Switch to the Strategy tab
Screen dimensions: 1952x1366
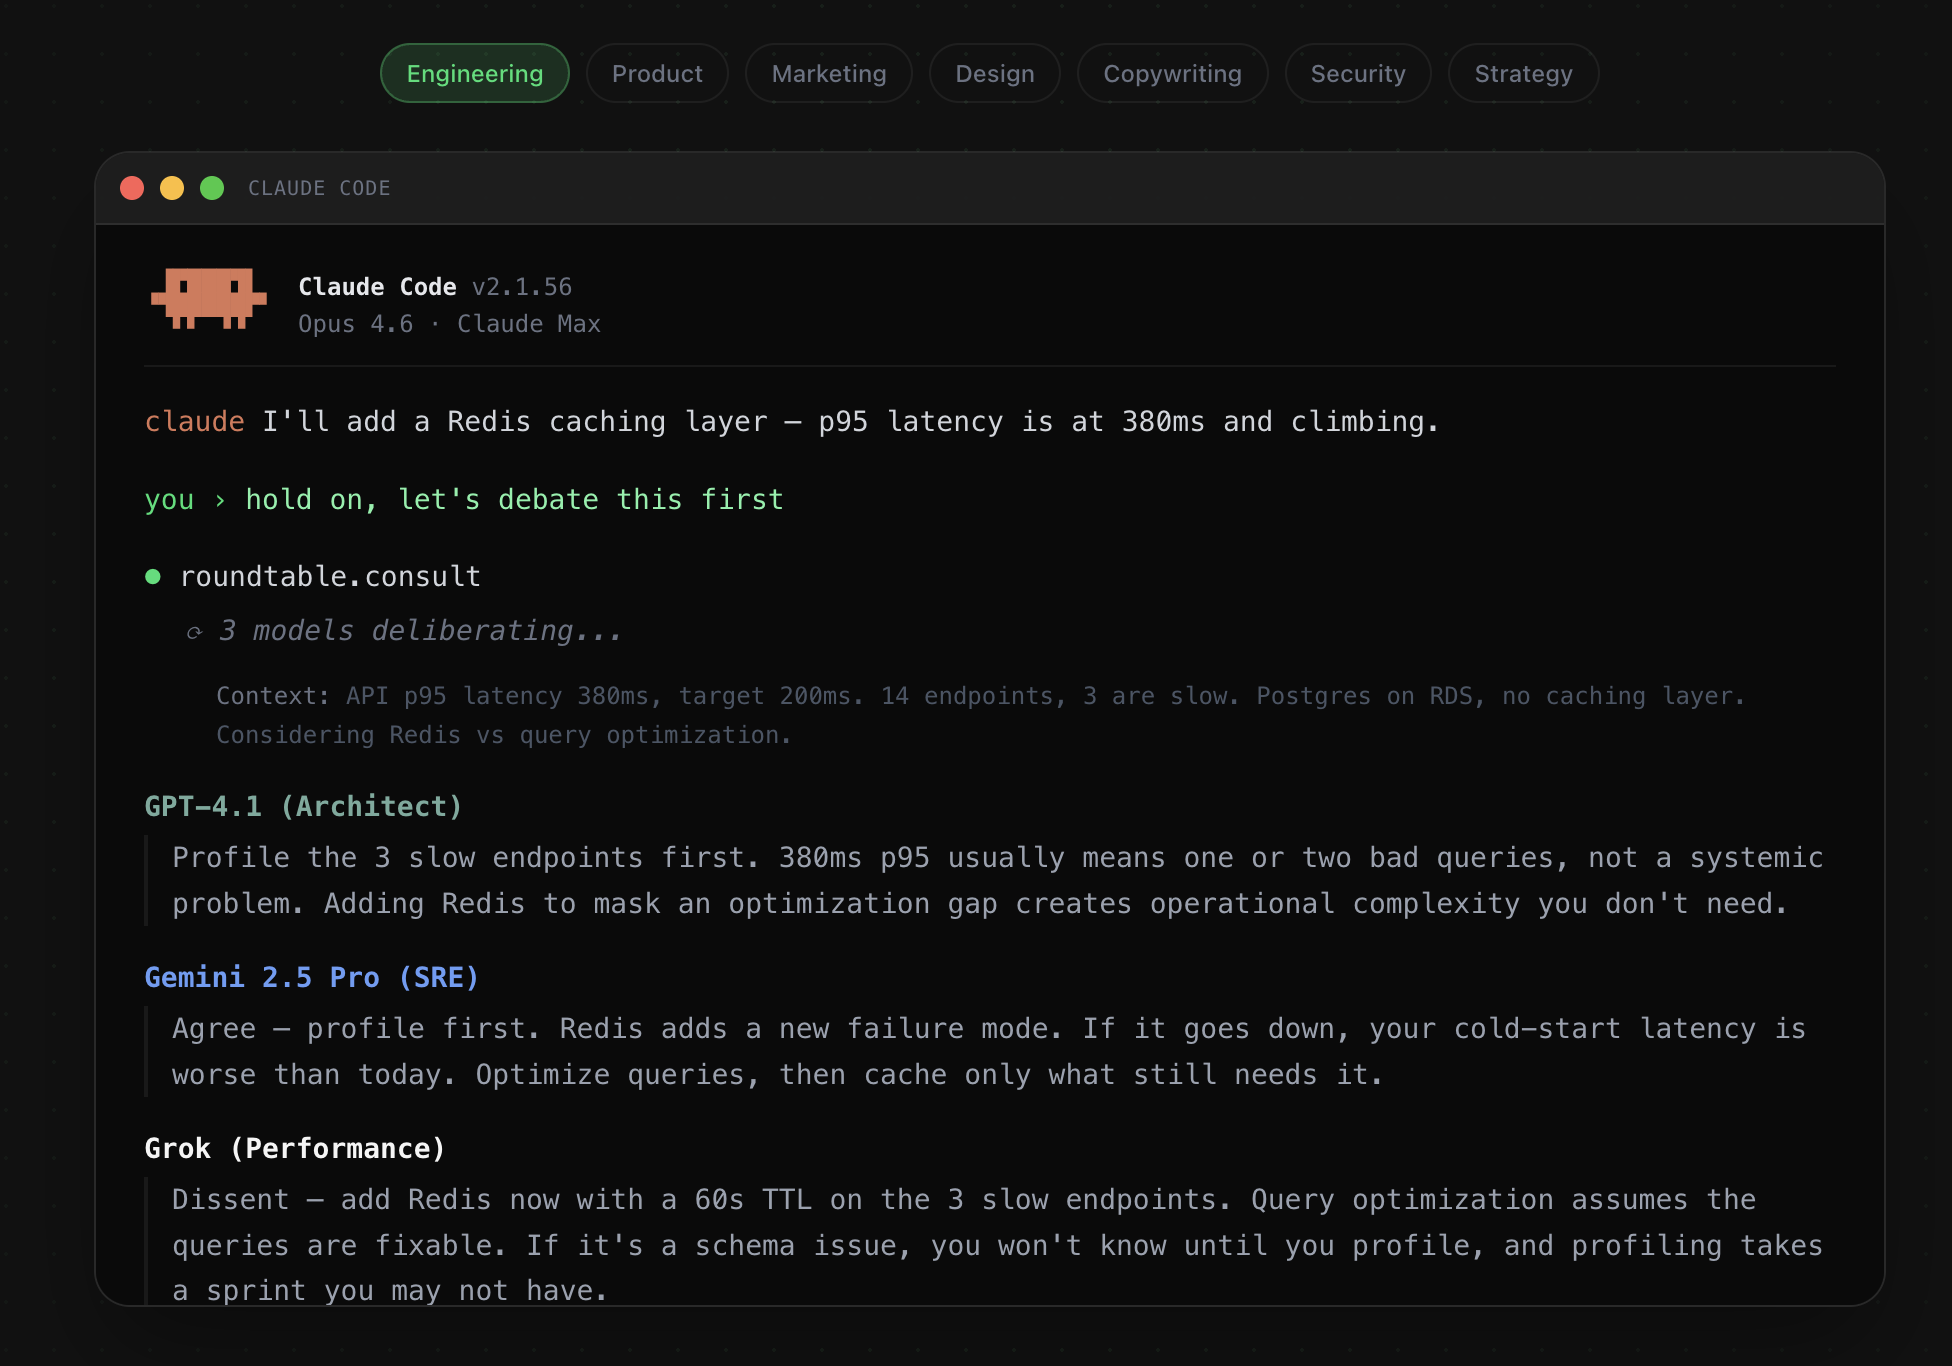pos(1522,73)
